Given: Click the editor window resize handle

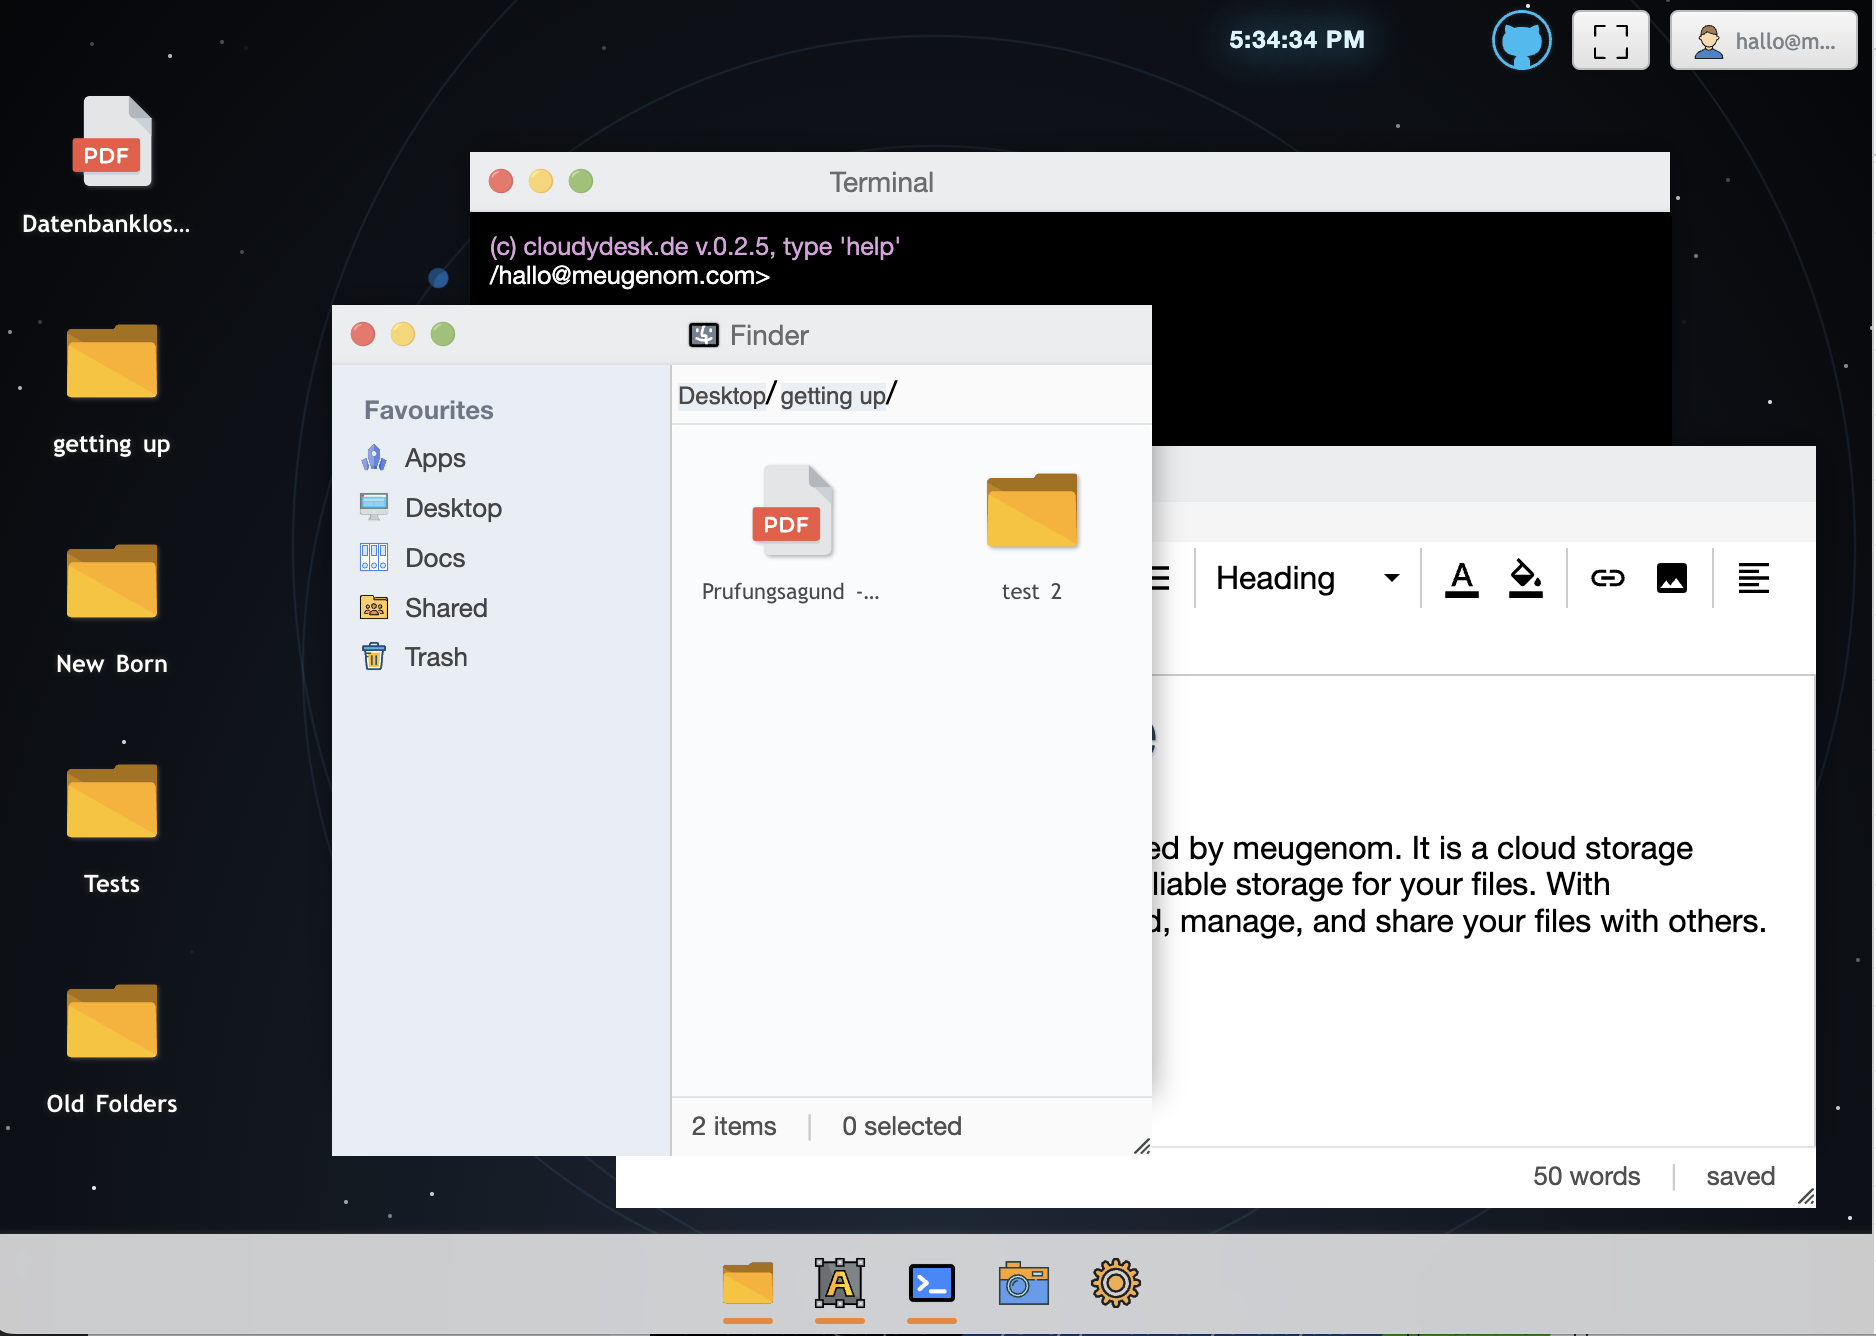Looking at the screenshot, I should pyautogui.click(x=1805, y=1197).
